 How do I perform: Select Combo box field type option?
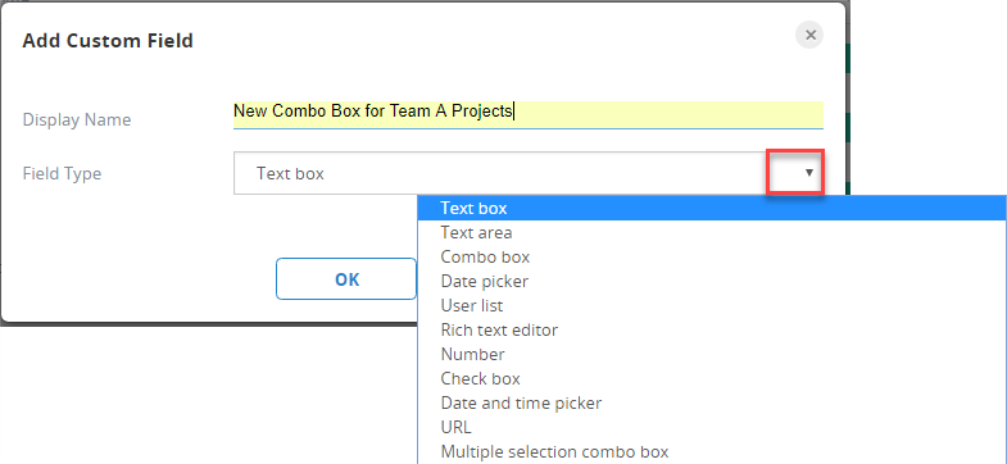485,257
